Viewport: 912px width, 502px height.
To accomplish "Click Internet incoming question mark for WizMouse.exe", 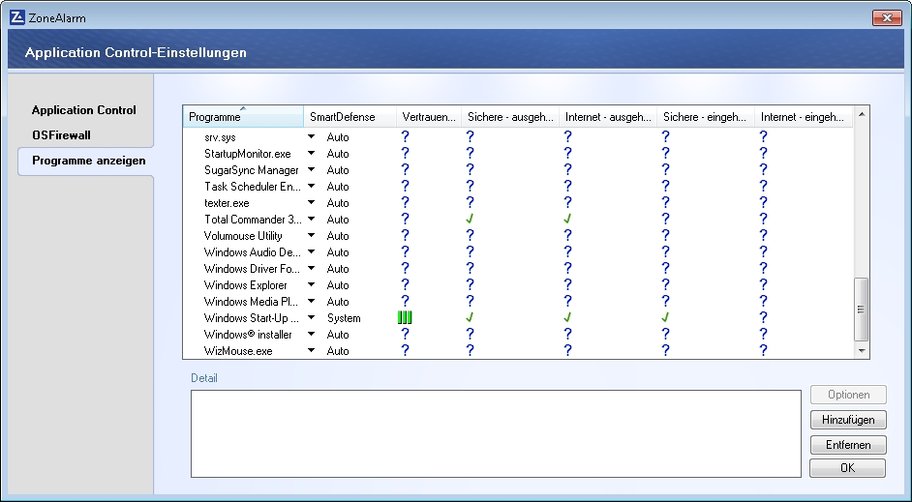I will point(763,350).
